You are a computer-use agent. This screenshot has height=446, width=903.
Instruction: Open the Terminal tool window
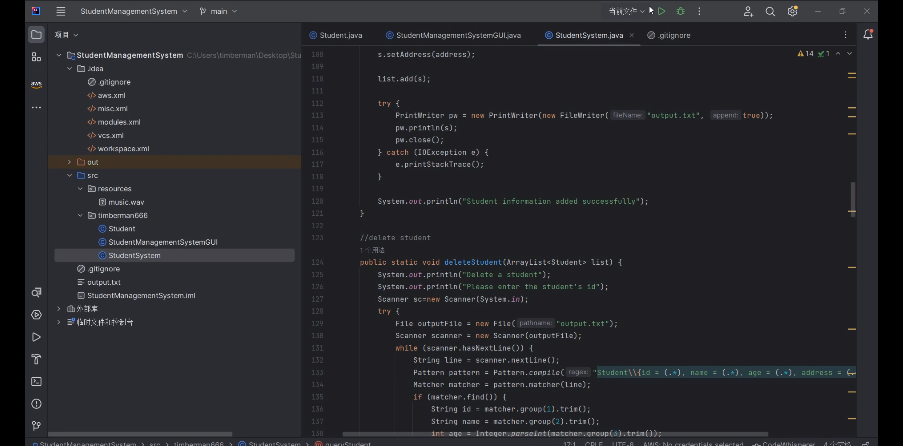tap(36, 381)
